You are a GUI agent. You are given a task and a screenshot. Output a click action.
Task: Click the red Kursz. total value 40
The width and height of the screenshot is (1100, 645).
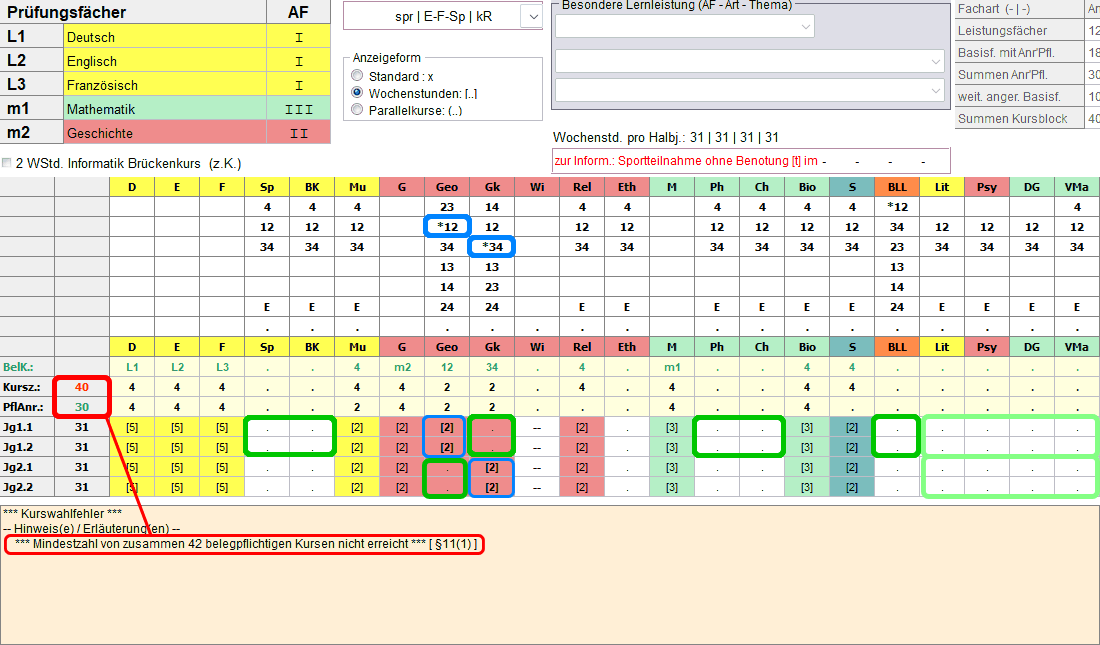click(82, 387)
